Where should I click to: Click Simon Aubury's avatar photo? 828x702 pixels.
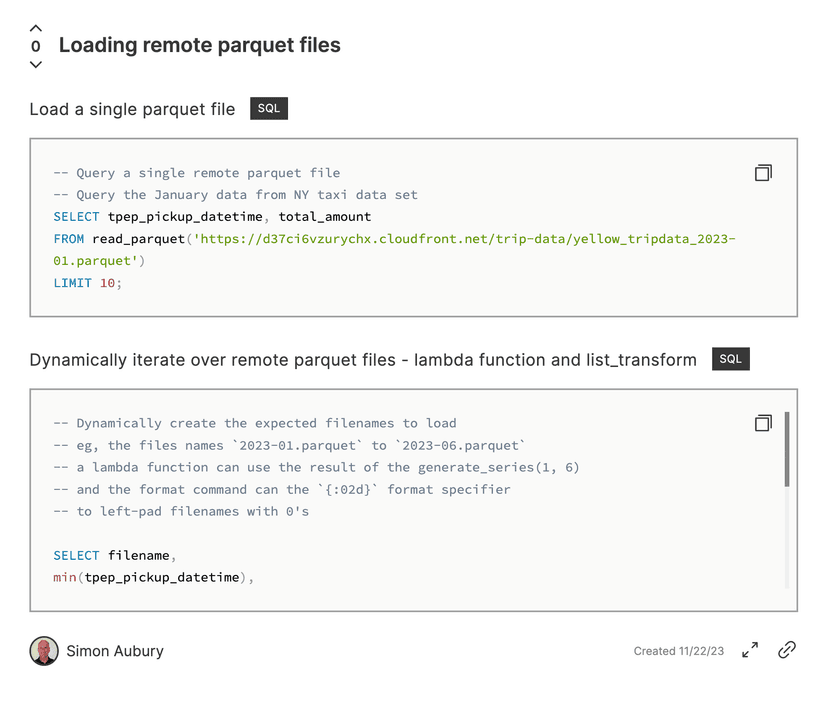tap(43, 650)
